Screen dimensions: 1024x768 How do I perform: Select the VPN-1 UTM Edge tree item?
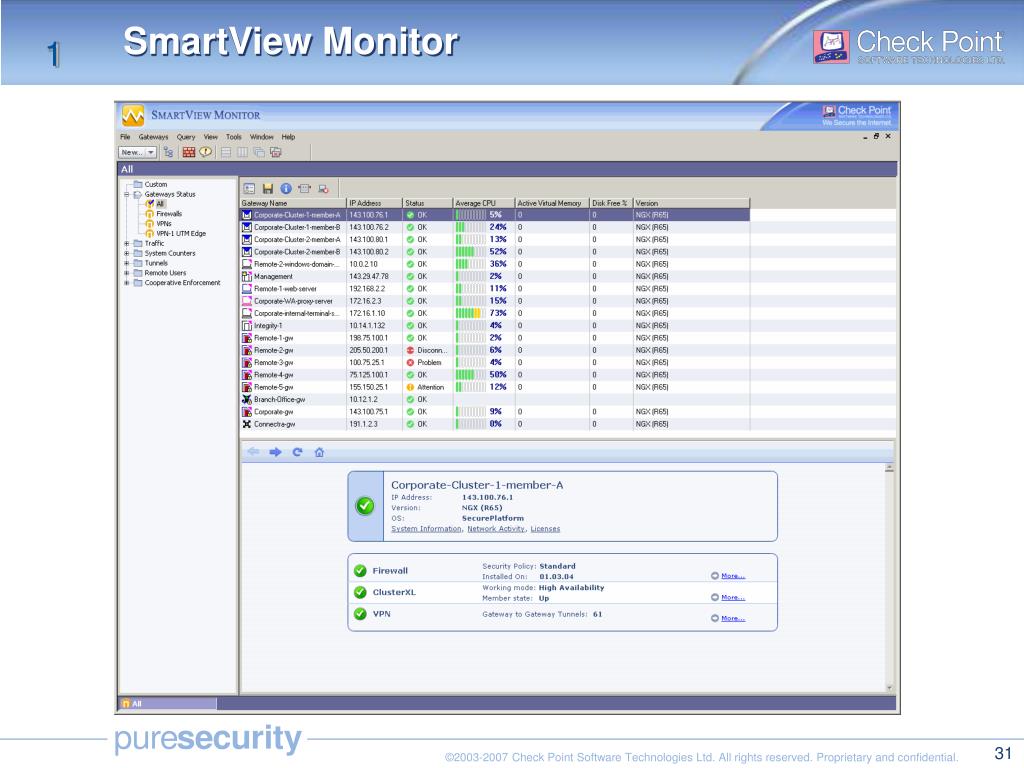click(x=181, y=234)
